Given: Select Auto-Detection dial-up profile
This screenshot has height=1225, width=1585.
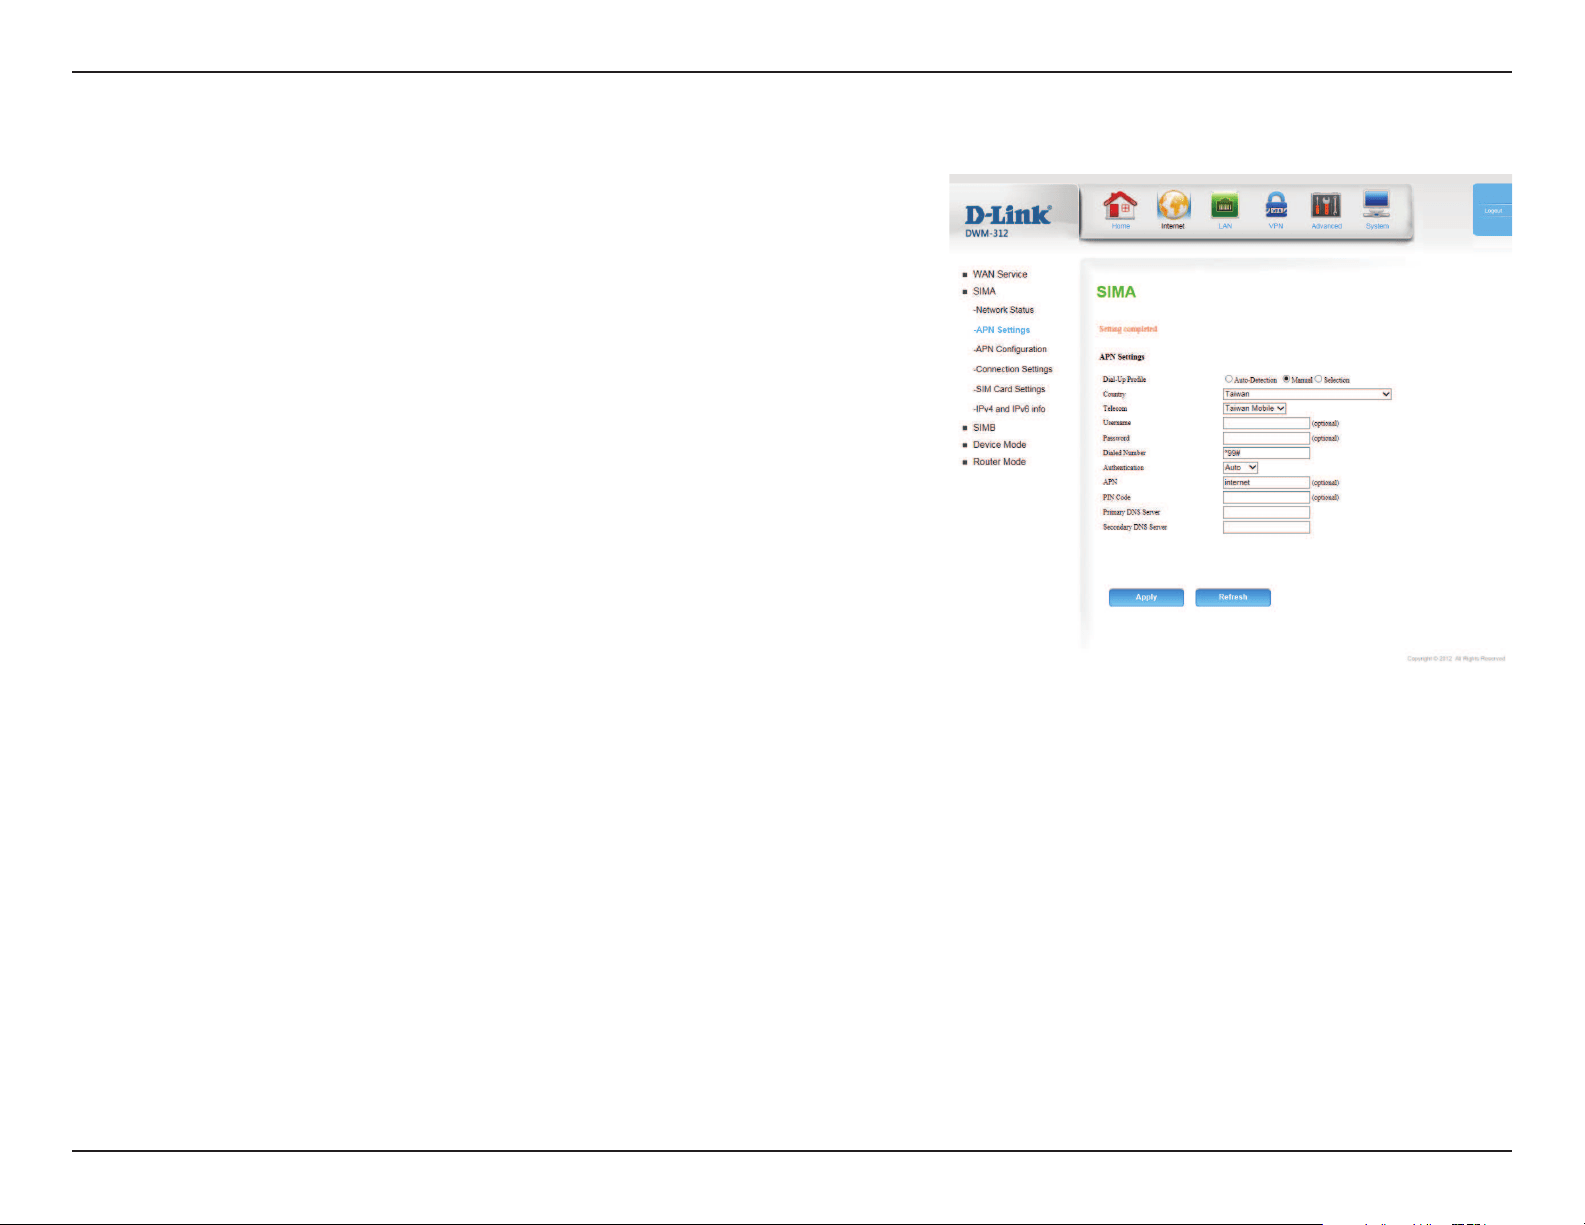Looking at the screenshot, I should click(x=1229, y=379).
